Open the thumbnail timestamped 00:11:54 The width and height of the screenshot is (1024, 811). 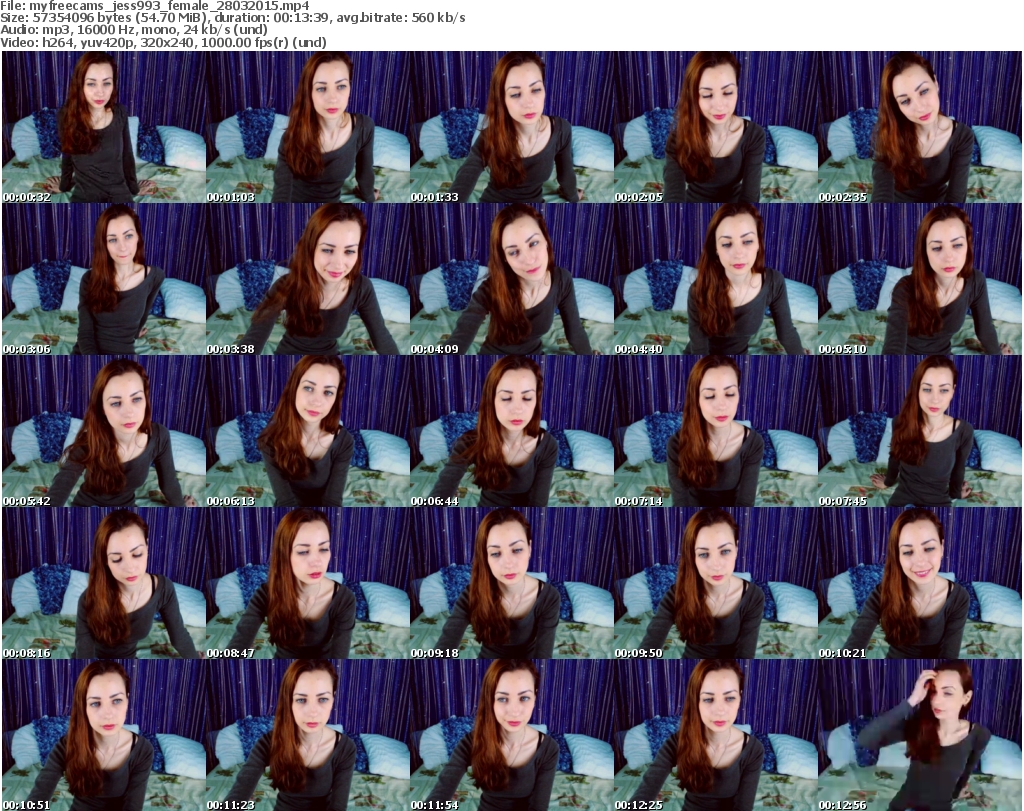[512, 735]
